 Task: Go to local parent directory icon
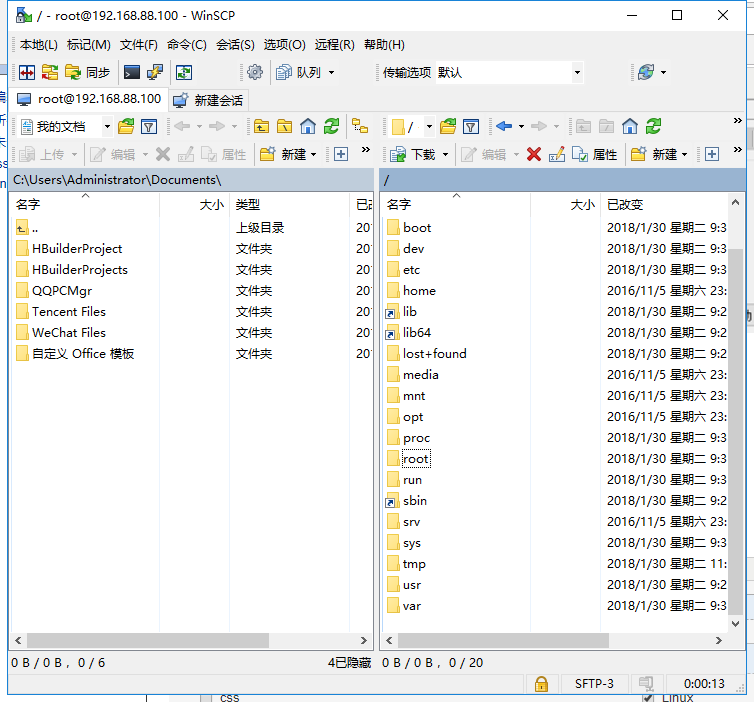(x=262, y=126)
